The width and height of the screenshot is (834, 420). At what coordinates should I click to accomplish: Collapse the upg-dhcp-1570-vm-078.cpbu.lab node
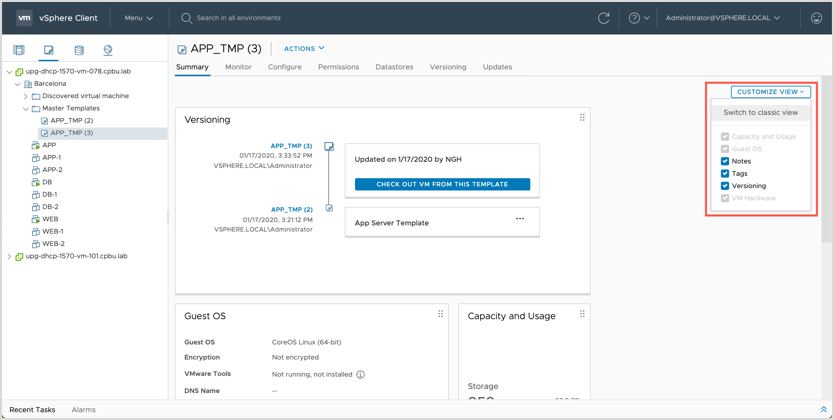click(x=9, y=71)
